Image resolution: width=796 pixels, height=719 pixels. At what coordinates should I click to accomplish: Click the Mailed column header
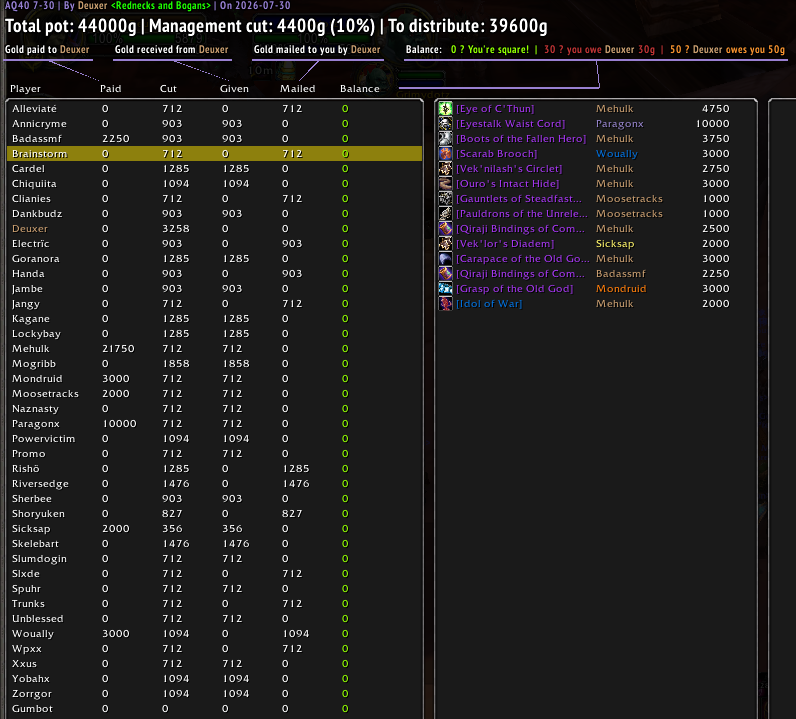click(x=297, y=88)
